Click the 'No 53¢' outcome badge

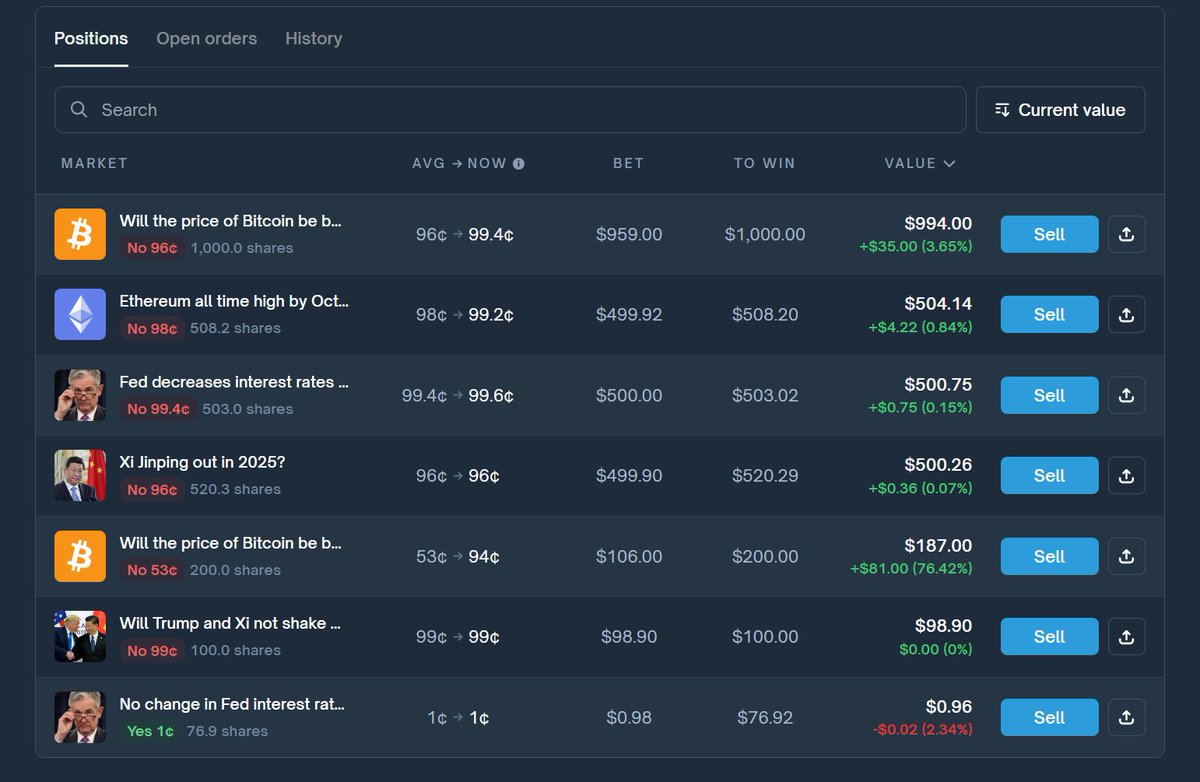pos(152,570)
